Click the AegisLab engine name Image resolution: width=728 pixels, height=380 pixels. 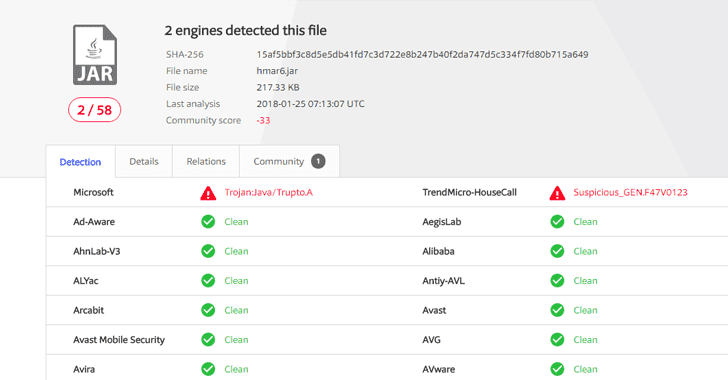pyautogui.click(x=442, y=222)
